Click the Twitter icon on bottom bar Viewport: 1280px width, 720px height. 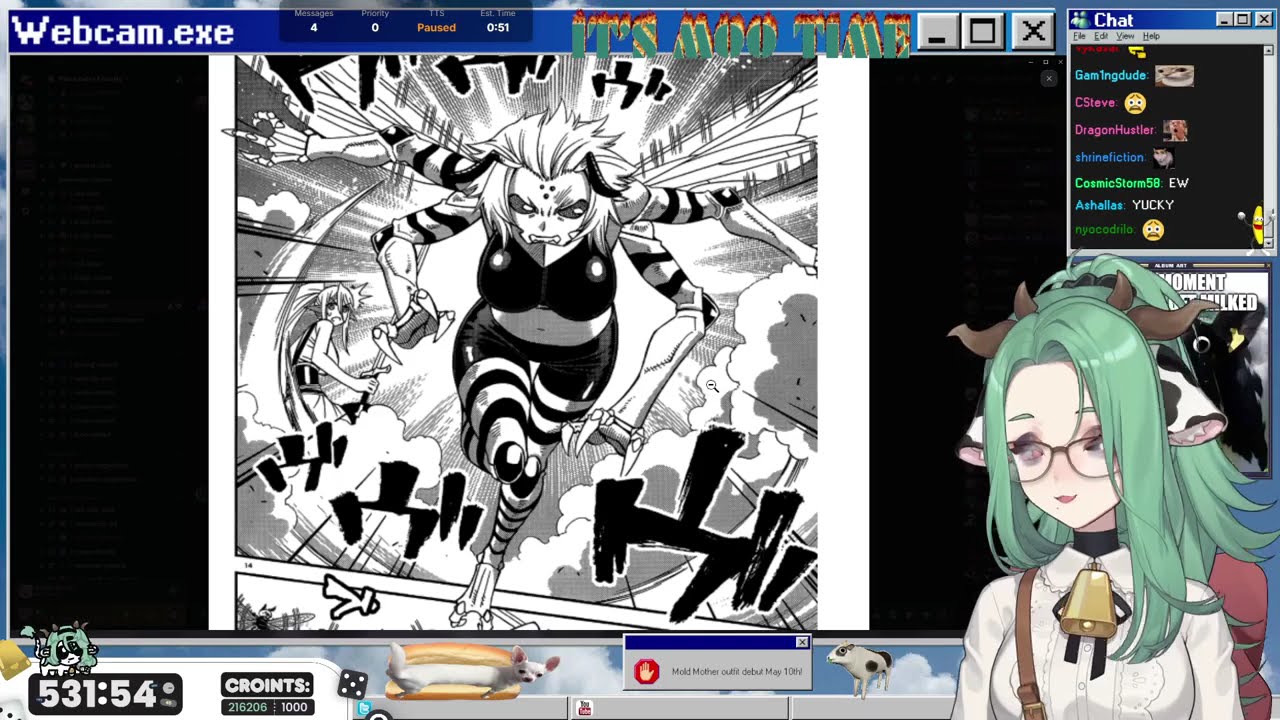[x=364, y=708]
